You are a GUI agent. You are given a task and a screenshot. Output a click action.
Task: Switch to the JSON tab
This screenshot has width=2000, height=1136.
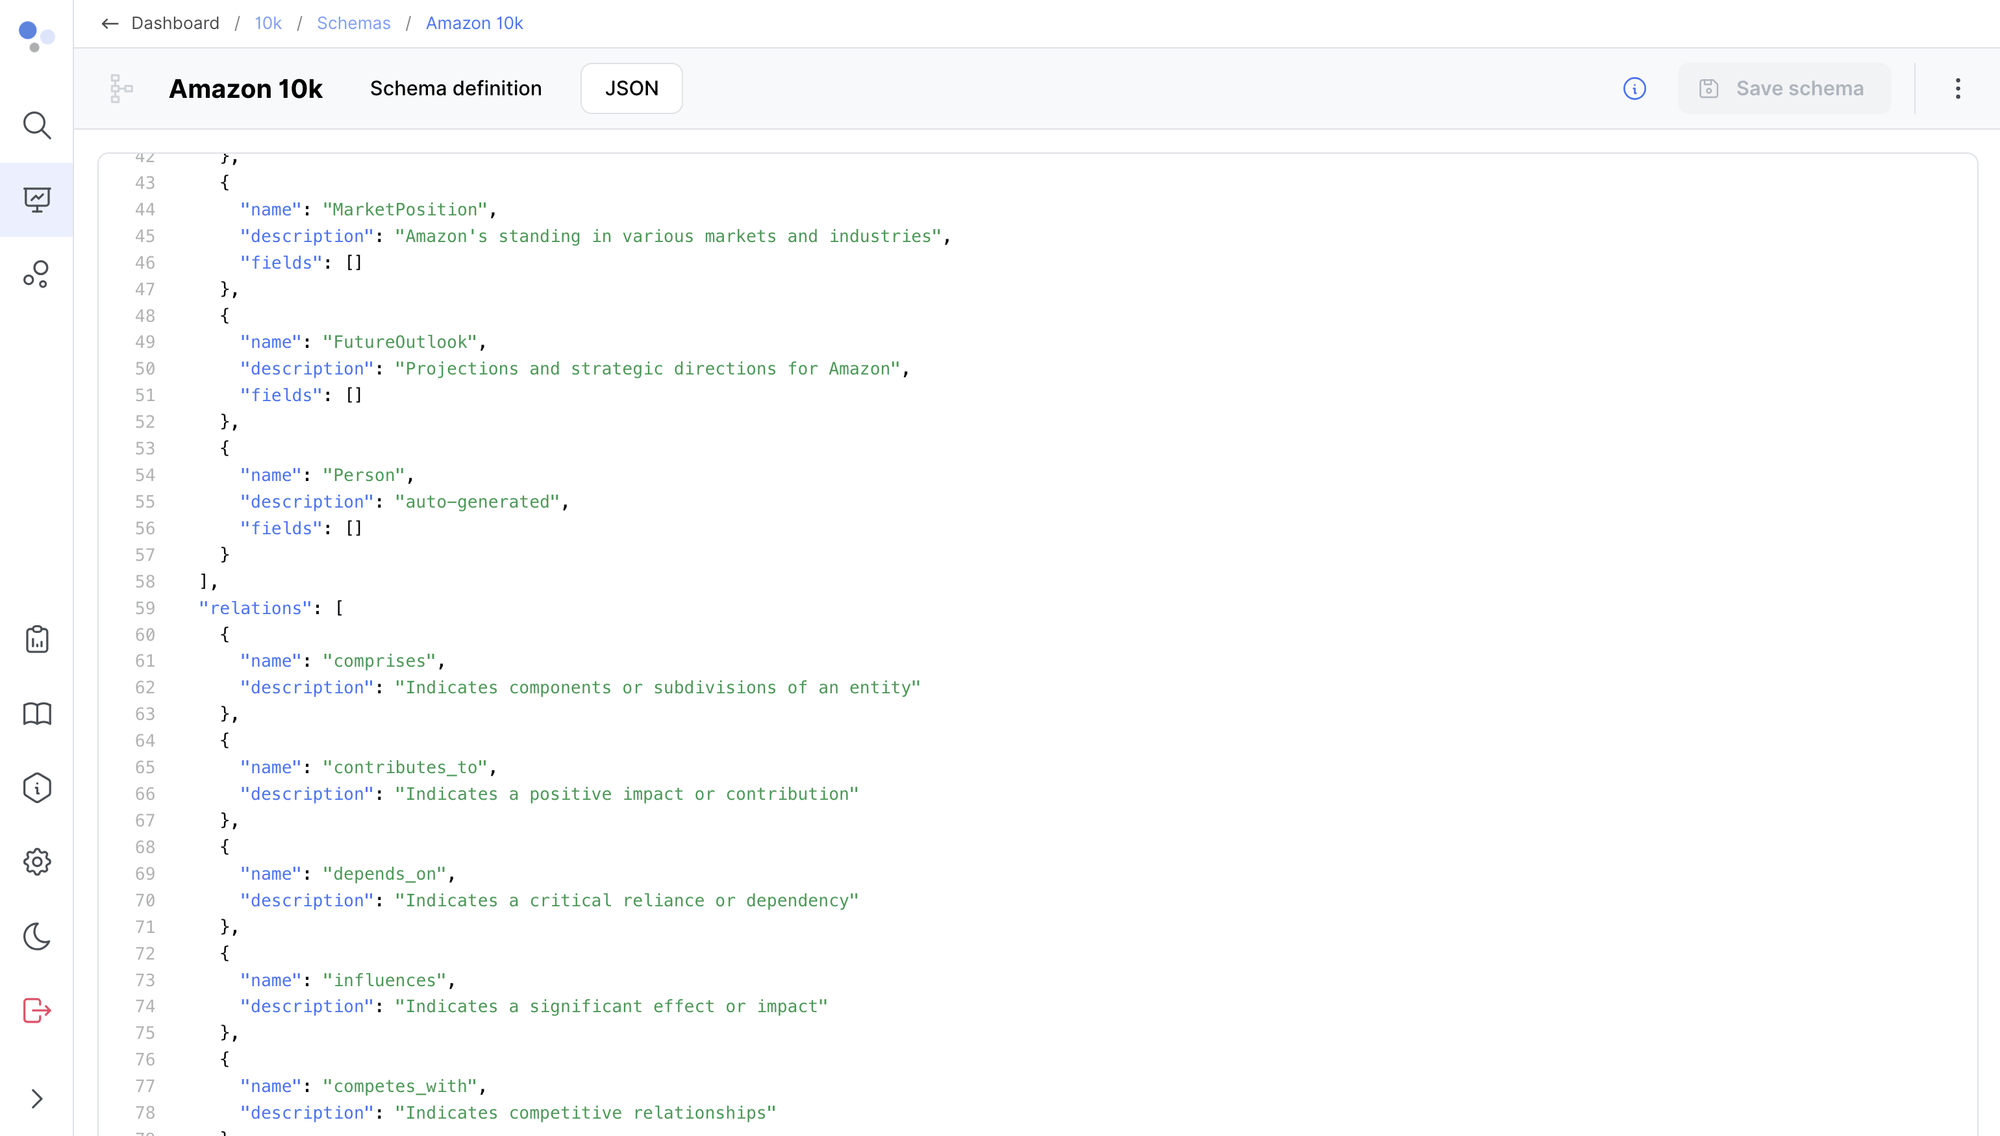pos(631,89)
